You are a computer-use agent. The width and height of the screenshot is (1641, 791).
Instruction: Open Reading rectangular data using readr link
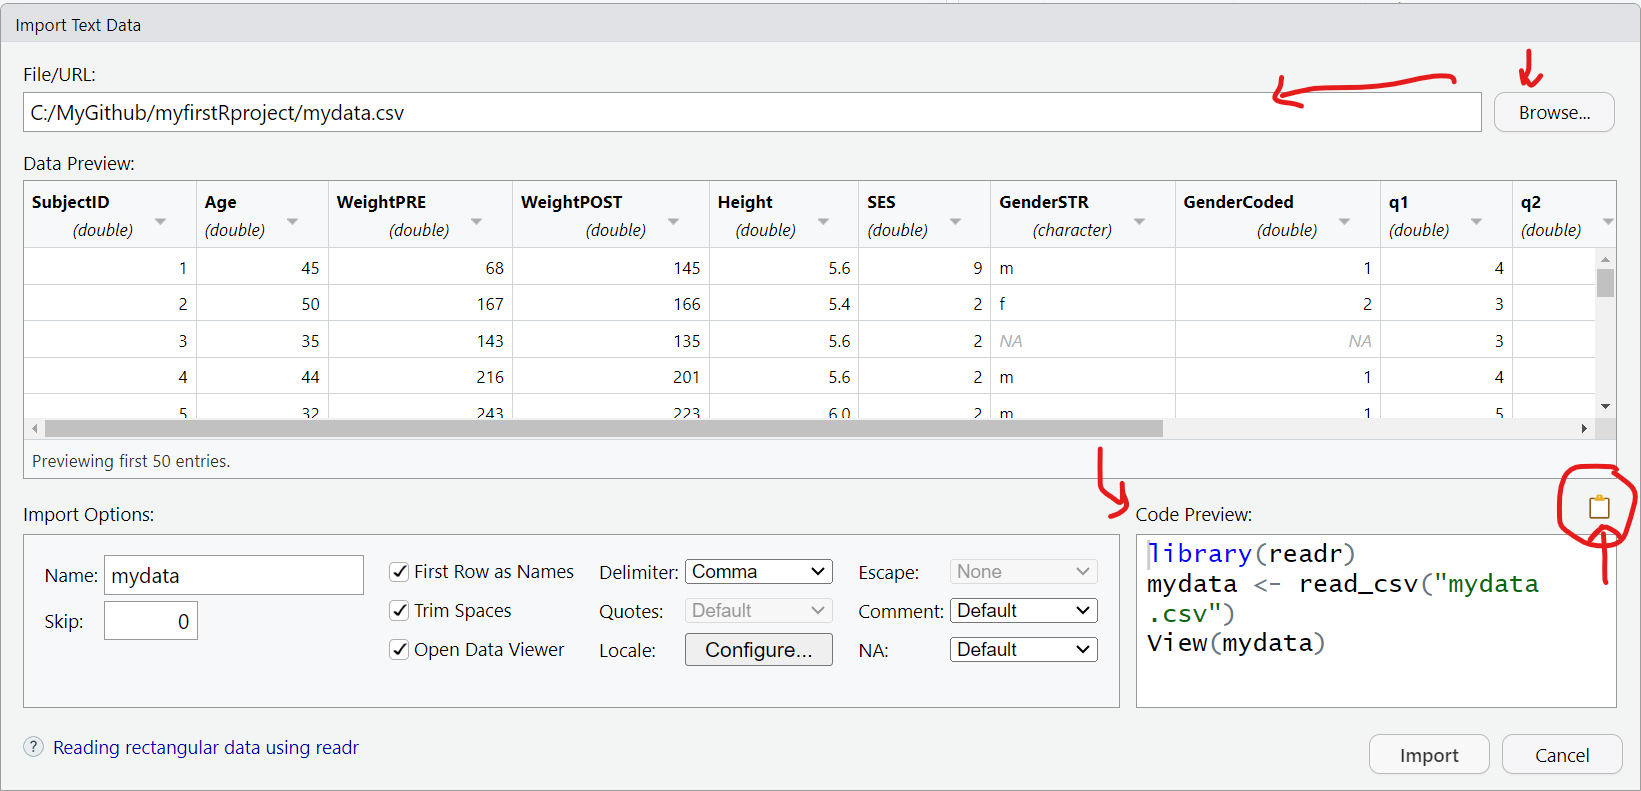(x=206, y=747)
